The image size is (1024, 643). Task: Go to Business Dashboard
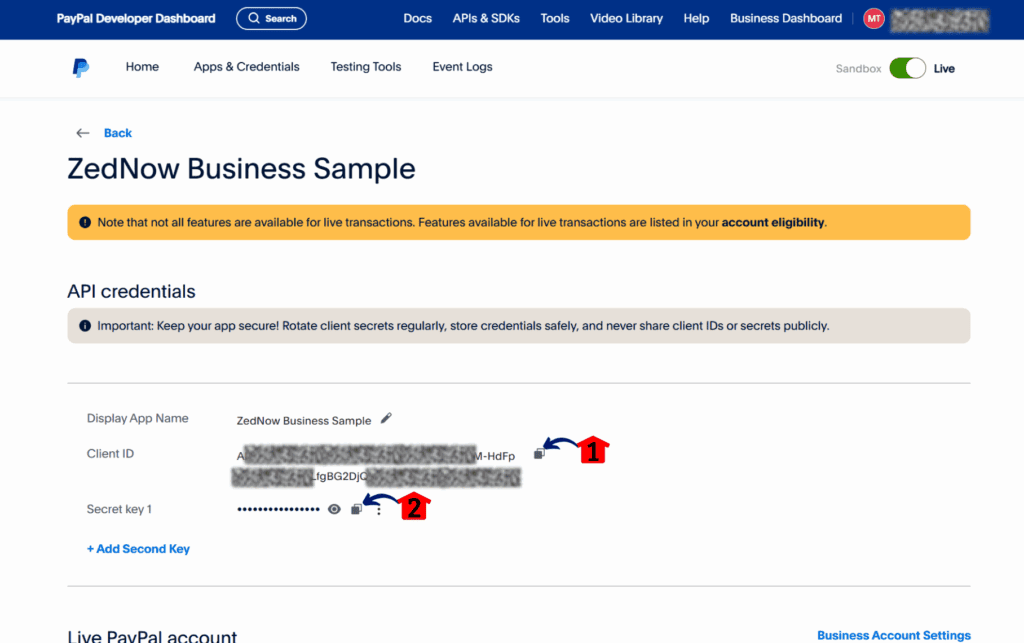(x=786, y=18)
